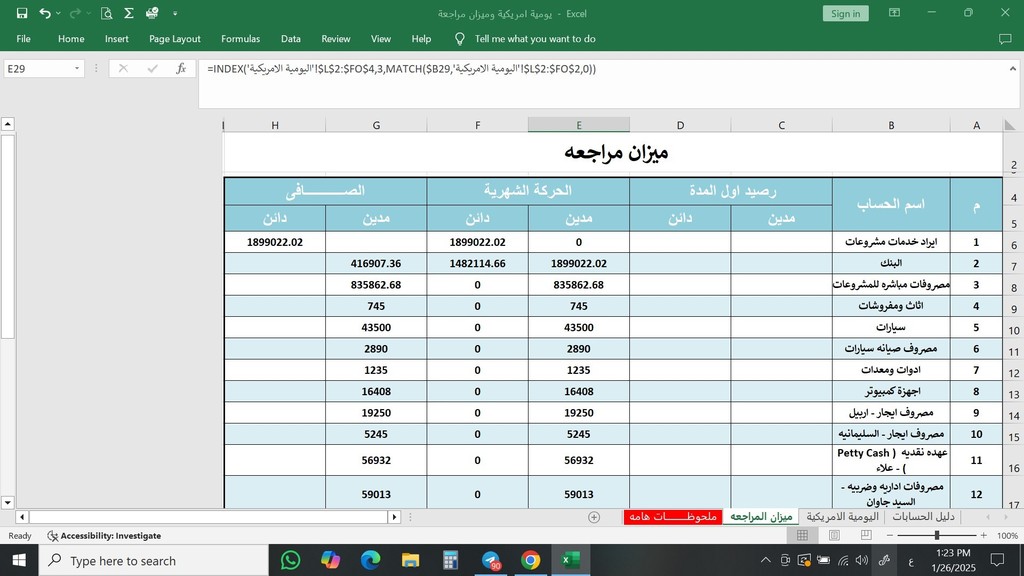The width and height of the screenshot is (1024, 576).
Task: Click the Sign in button
Action: click(845, 14)
